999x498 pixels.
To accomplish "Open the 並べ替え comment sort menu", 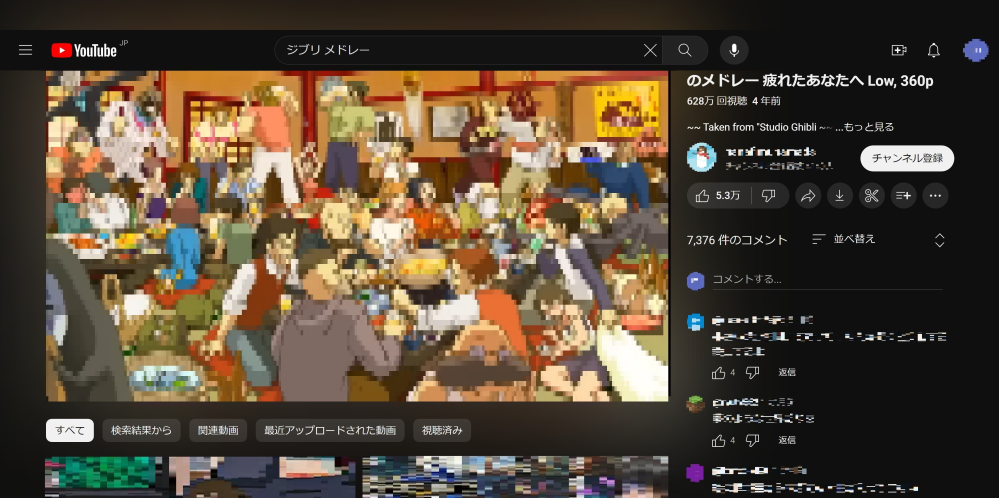I will [x=844, y=239].
